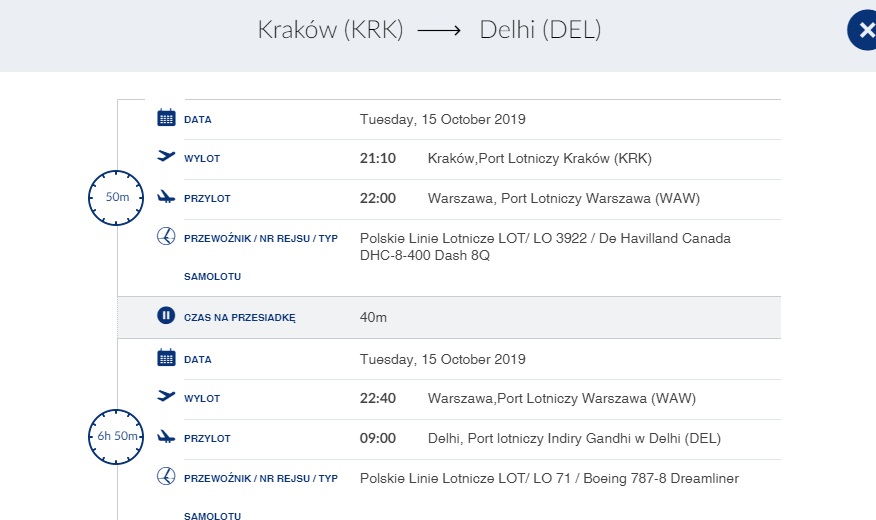Select the Kraków (KRK) origin heading
The image size is (876, 520).
(330, 30)
